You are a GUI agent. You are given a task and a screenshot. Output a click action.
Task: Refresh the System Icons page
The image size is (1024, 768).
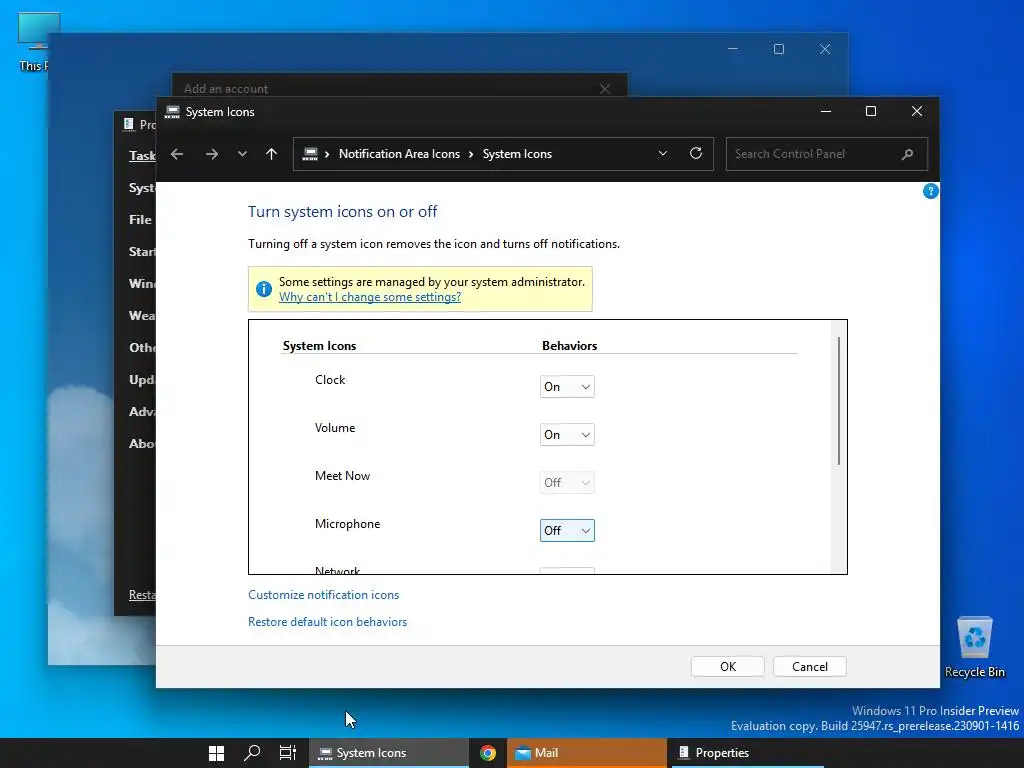696,153
